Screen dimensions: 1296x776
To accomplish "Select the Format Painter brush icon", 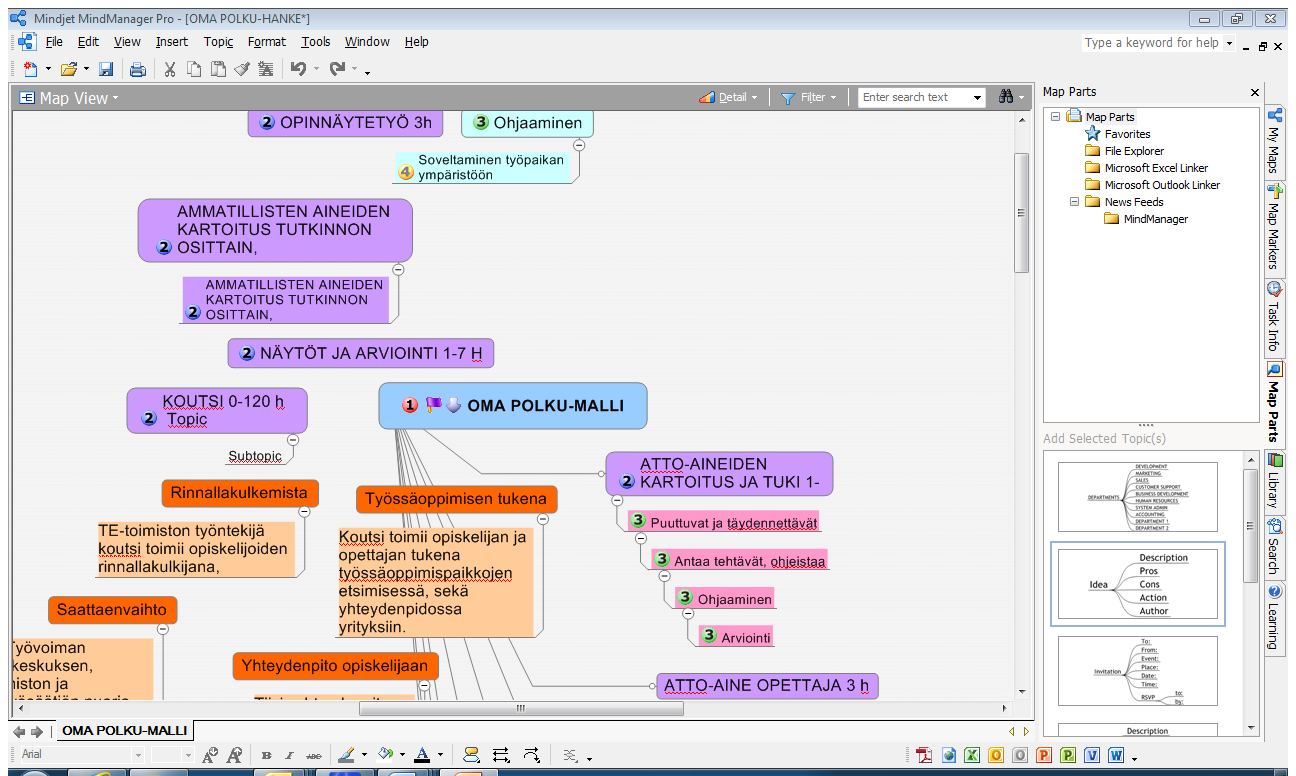I will coord(242,69).
